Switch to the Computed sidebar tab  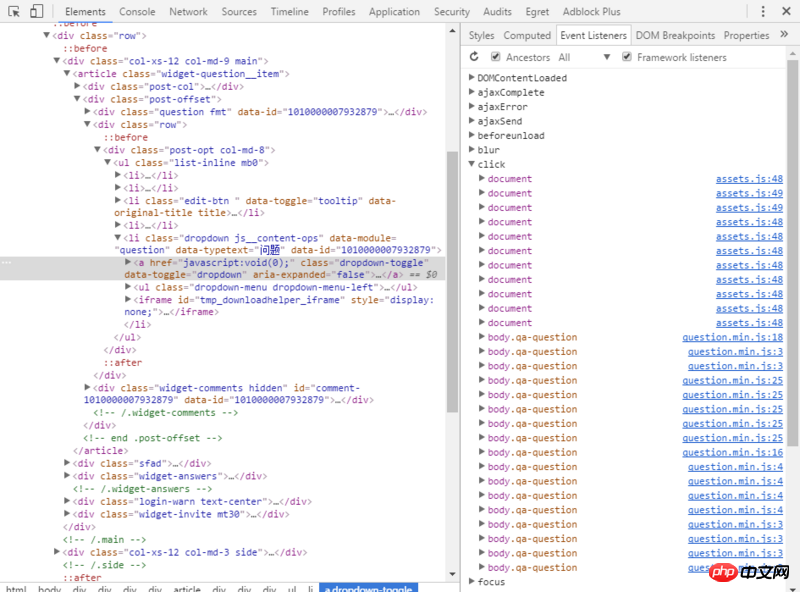[x=527, y=35]
